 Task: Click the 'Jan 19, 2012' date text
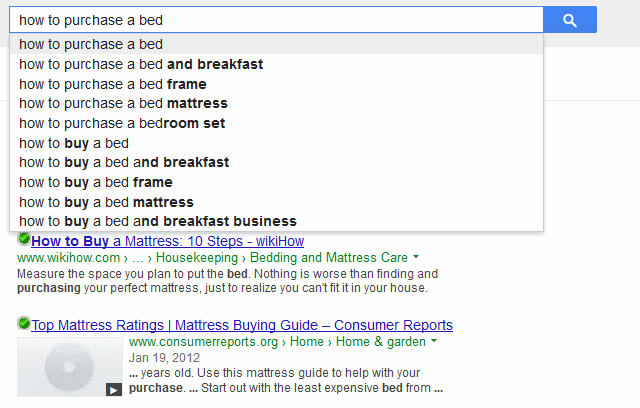(x=164, y=358)
